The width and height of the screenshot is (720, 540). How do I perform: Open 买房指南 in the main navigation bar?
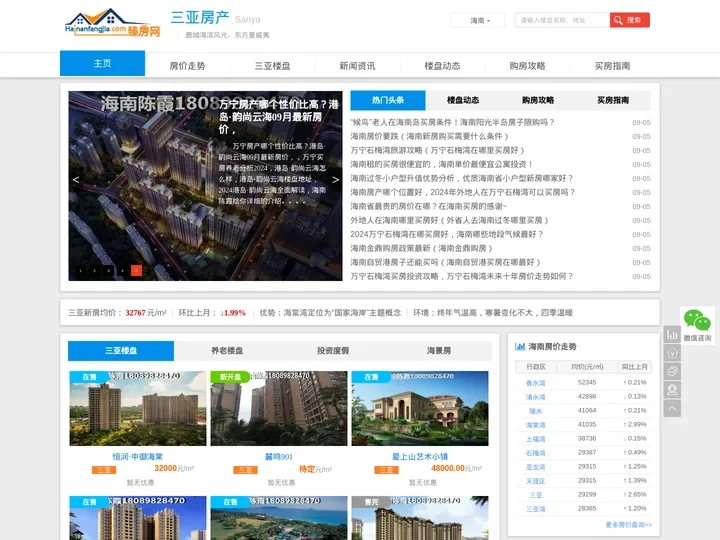pos(612,66)
